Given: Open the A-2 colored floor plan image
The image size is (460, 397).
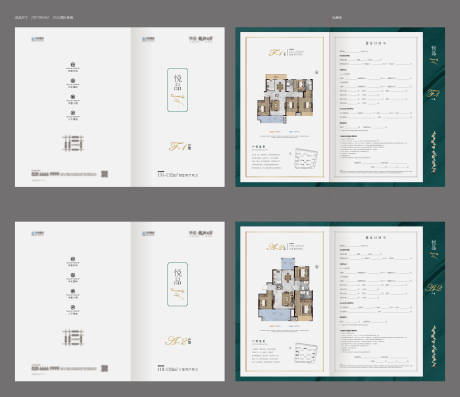Looking at the screenshot, I should (x=286, y=289).
